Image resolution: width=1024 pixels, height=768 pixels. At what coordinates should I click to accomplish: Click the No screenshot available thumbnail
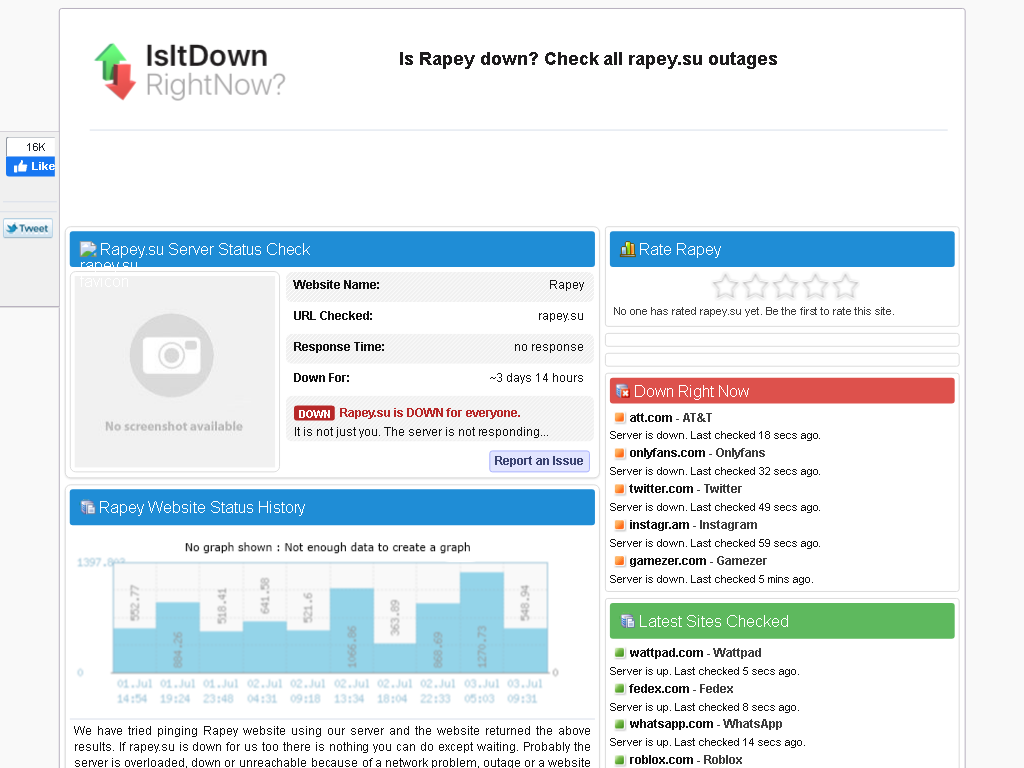[174, 372]
